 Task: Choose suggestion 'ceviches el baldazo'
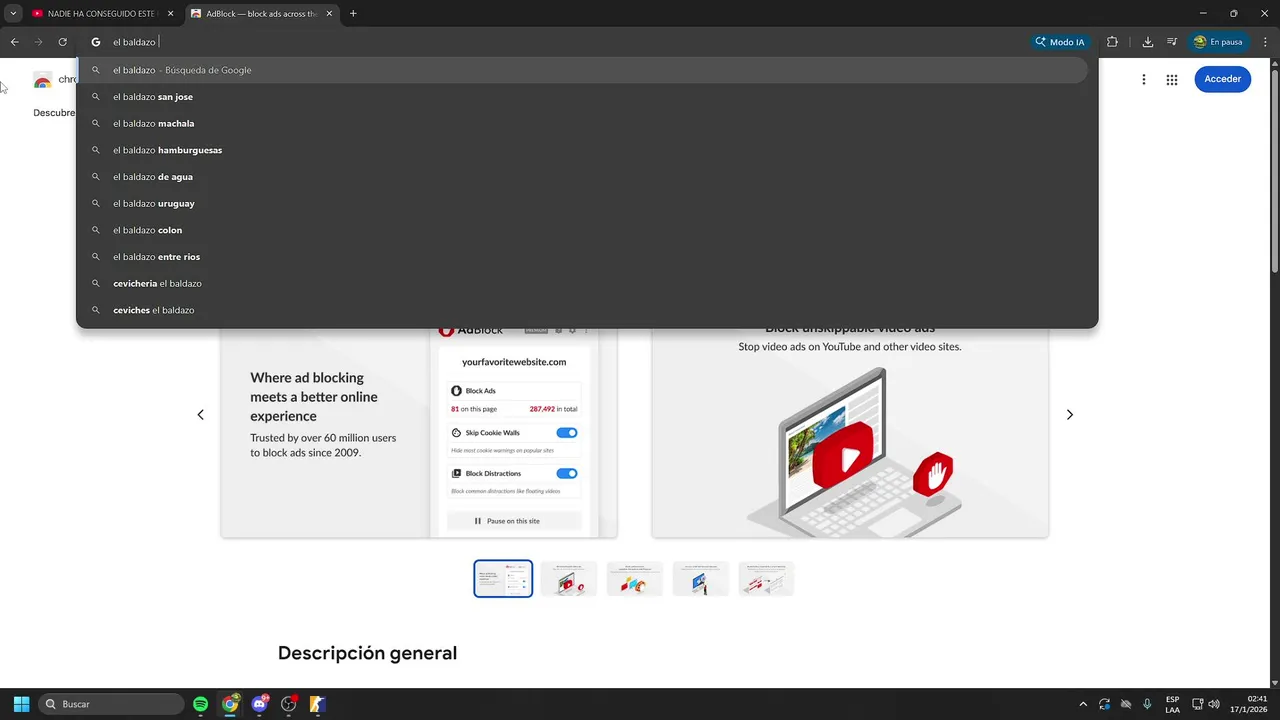click(583, 310)
